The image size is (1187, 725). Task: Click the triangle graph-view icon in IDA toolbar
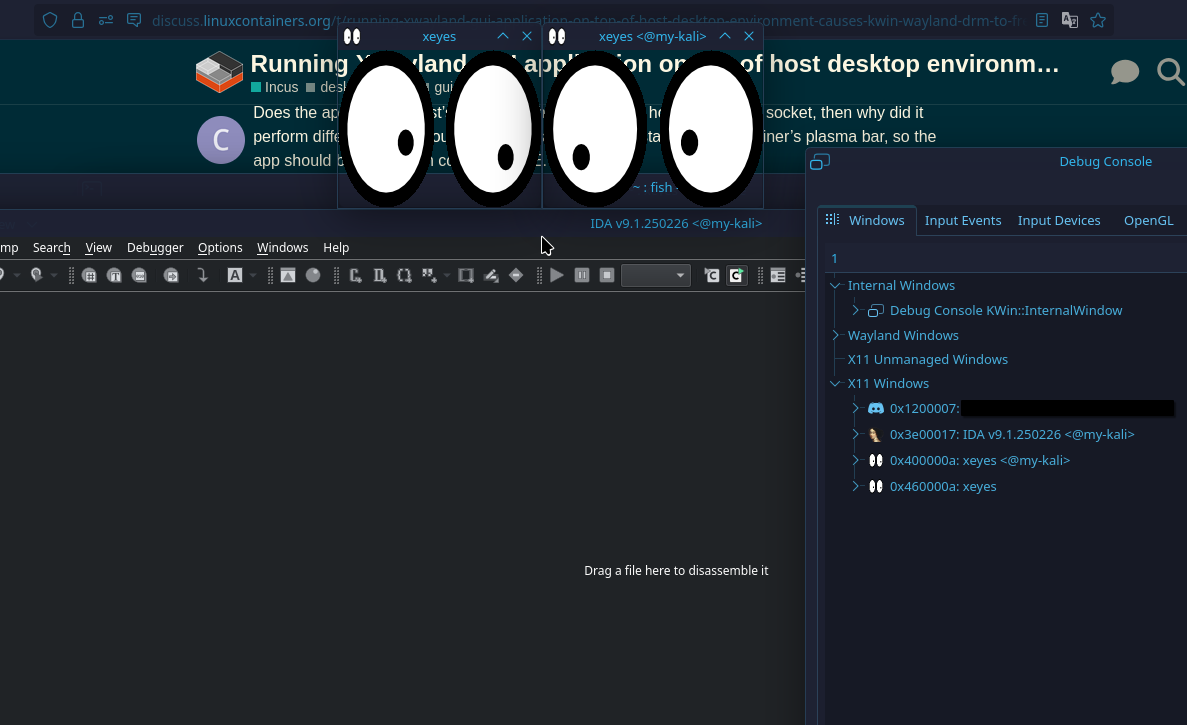point(288,275)
